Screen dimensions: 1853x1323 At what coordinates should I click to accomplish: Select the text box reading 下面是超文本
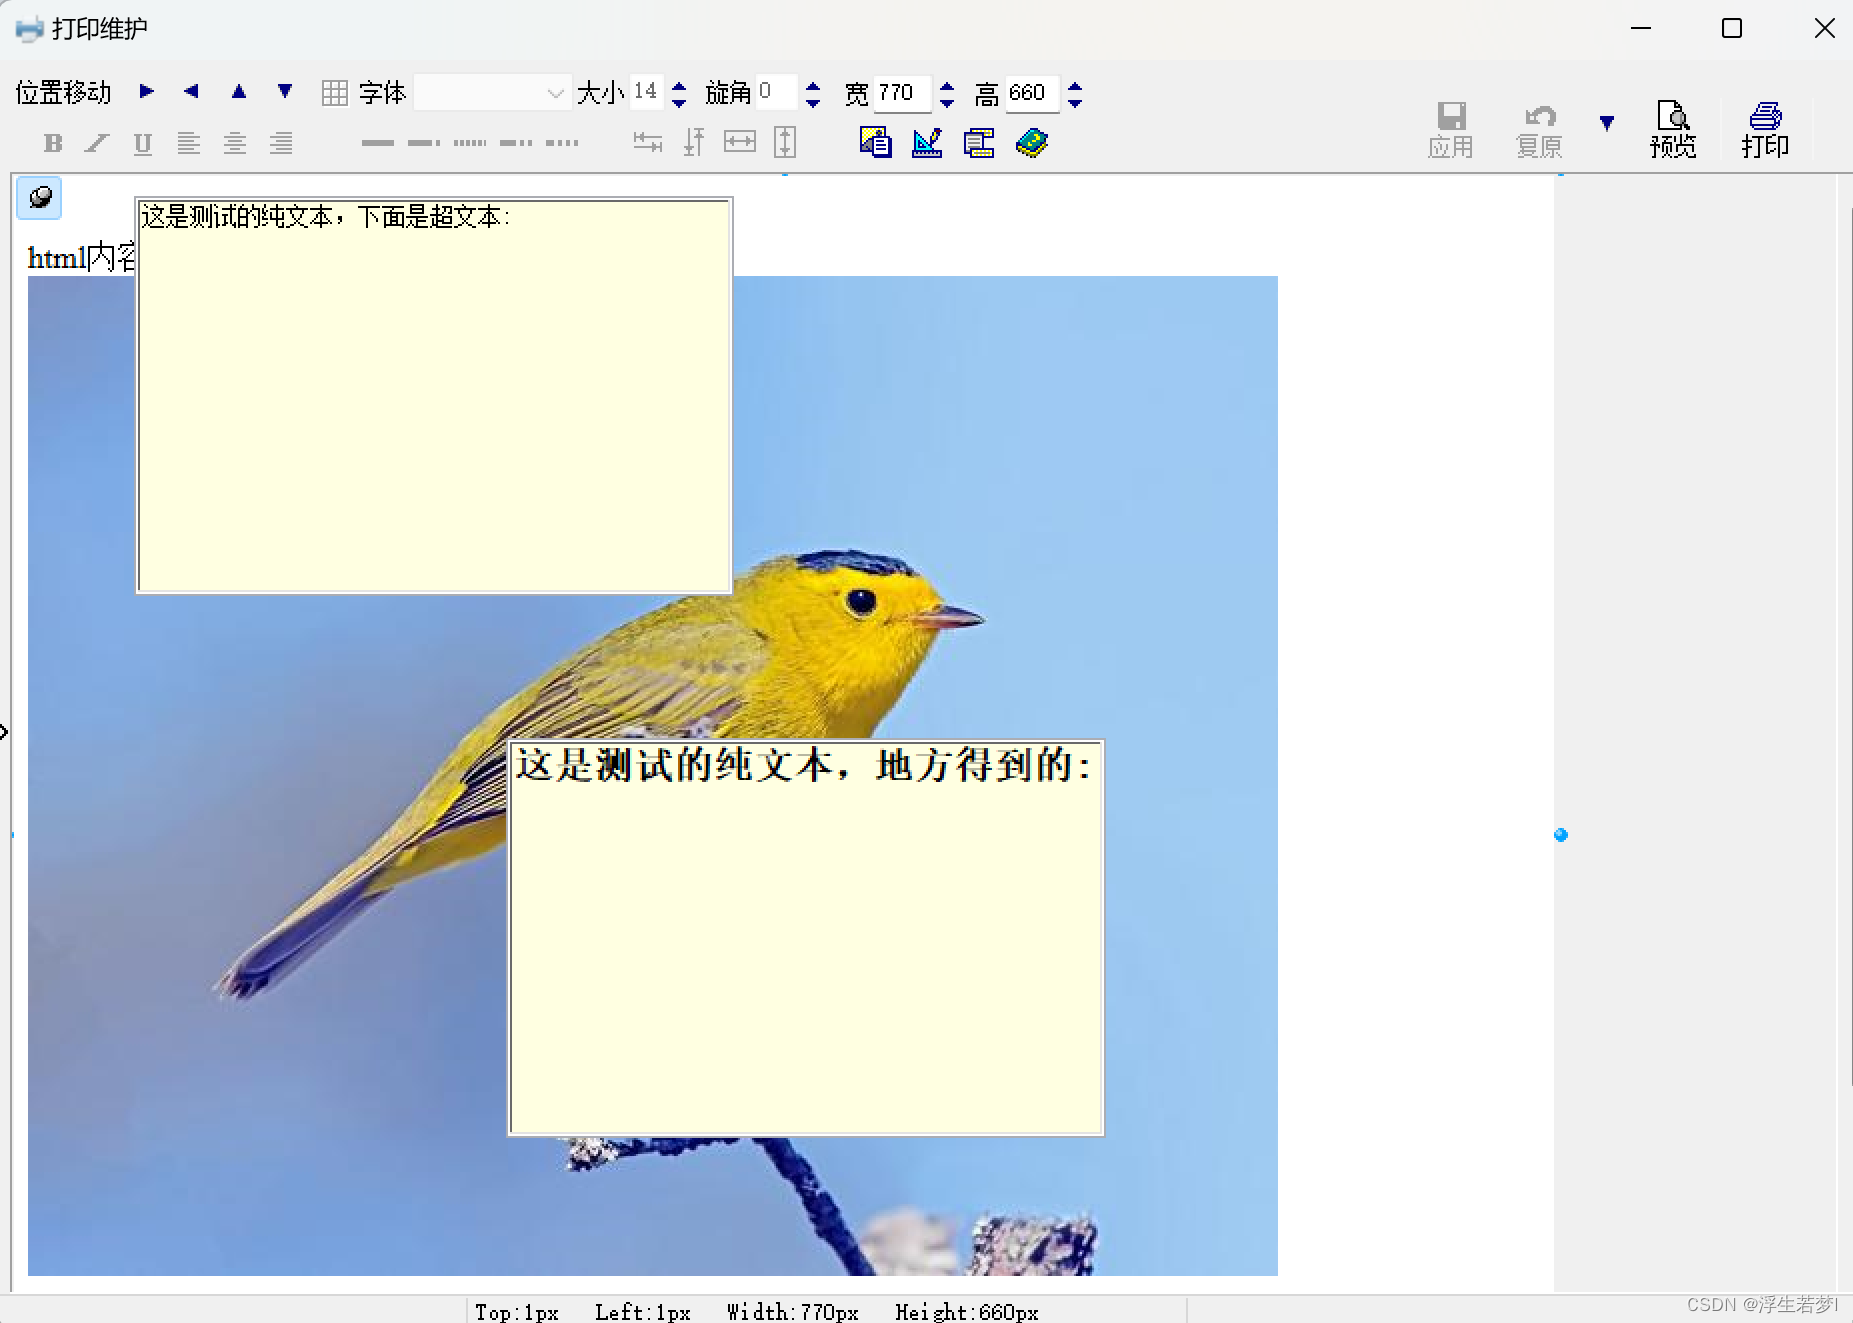point(434,395)
